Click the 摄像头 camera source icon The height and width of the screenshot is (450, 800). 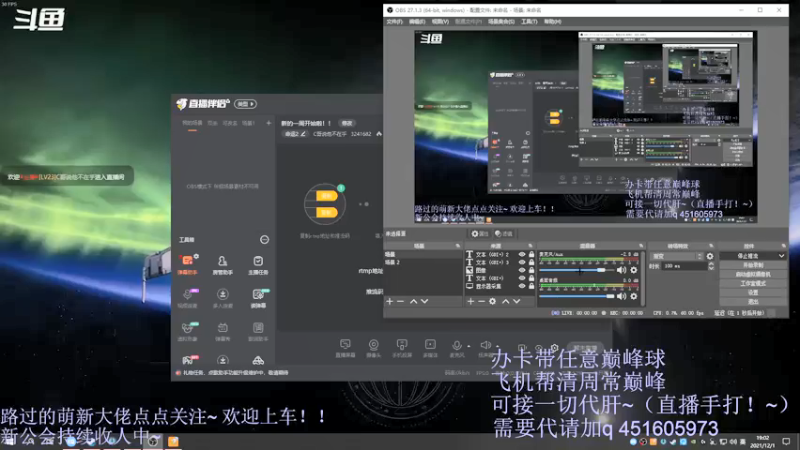pyautogui.click(x=373, y=348)
